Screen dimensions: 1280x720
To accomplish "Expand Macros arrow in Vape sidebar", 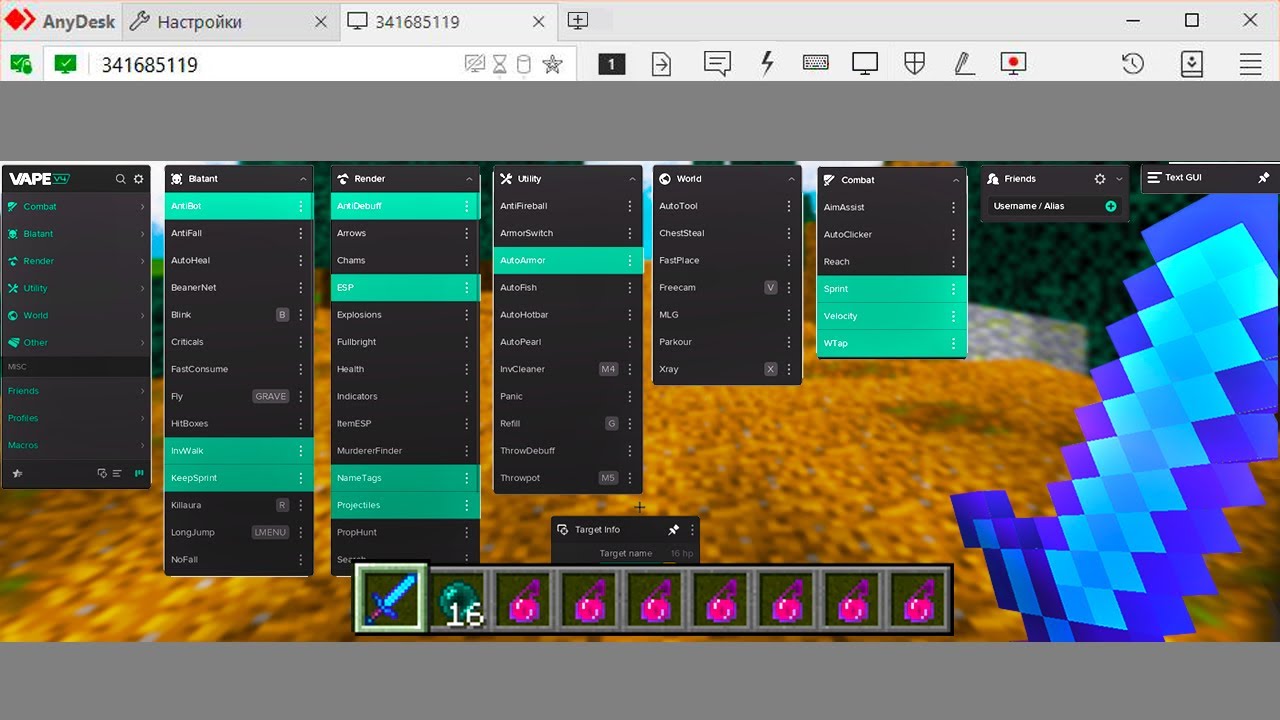I will click(x=143, y=445).
